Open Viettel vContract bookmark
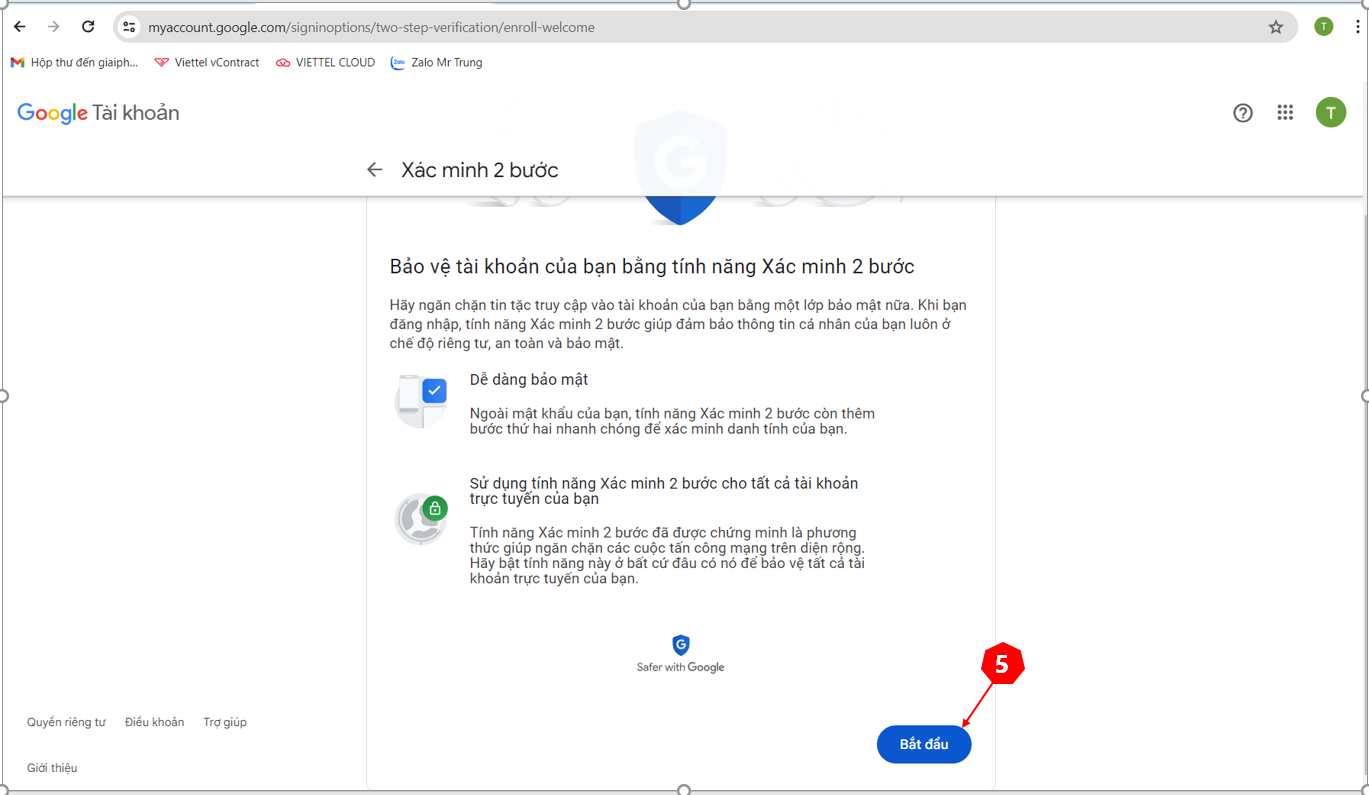The height and width of the screenshot is (795, 1369). click(x=207, y=62)
